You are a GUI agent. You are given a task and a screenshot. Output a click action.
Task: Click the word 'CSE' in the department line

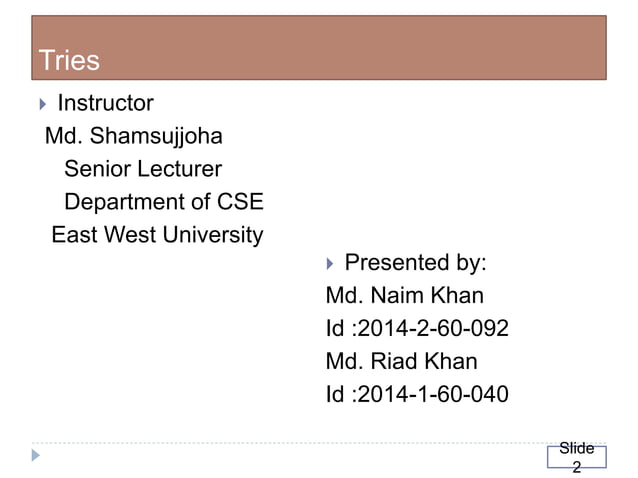(240, 202)
